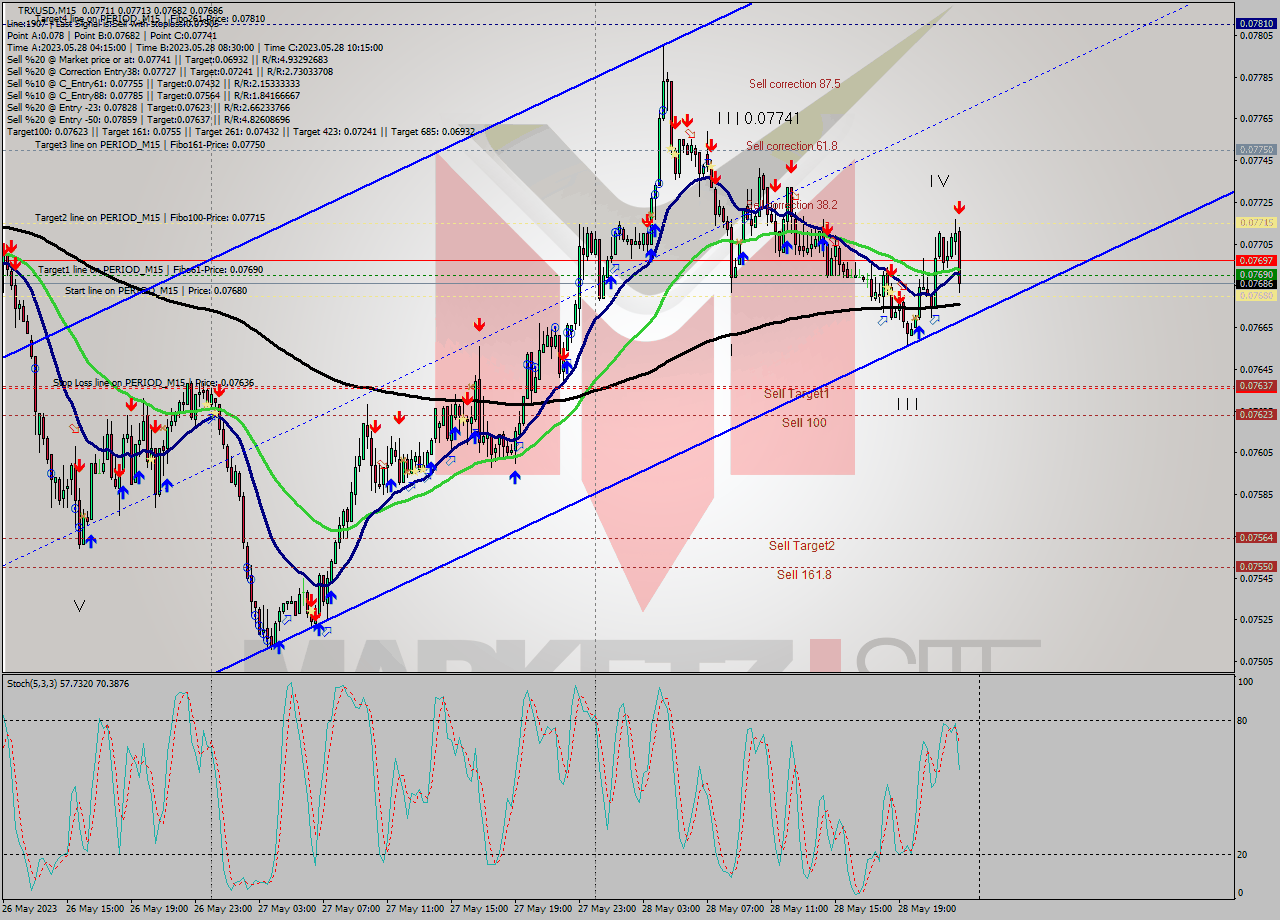Click the 0.07564 red price tag
This screenshot has width=1280, height=920.
(x=1257, y=538)
